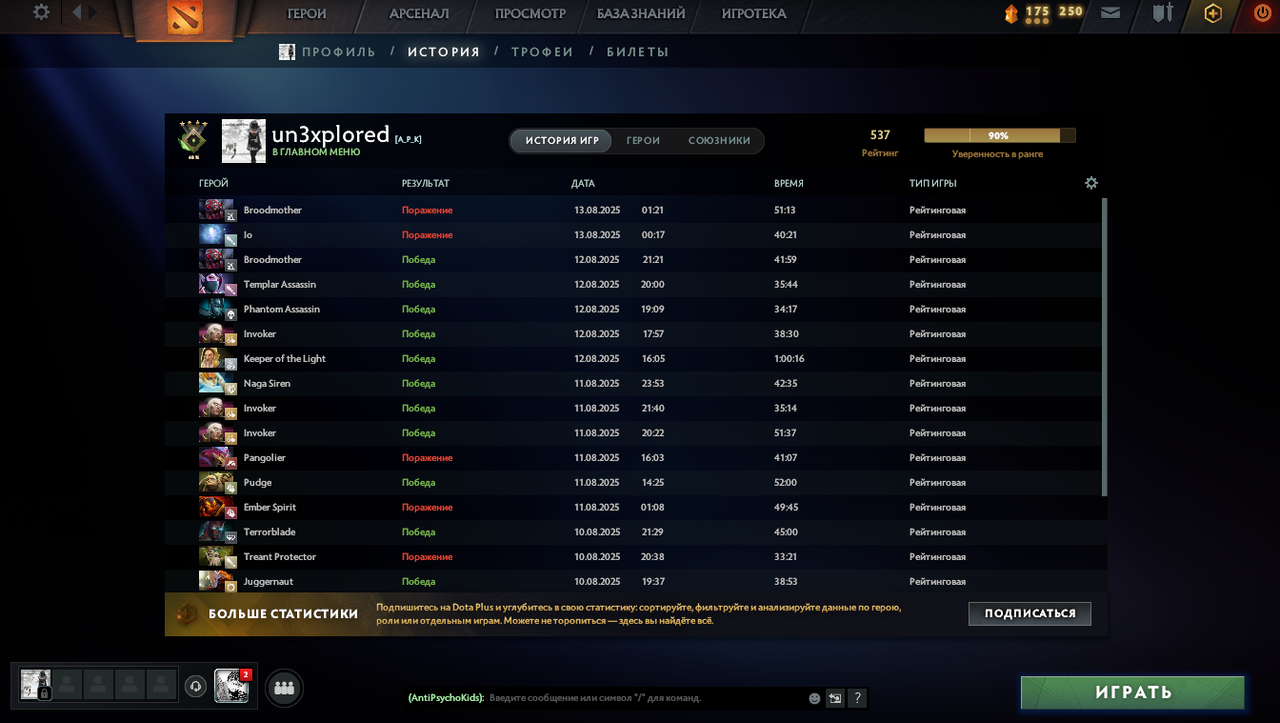Screen dimensions: 1280x723
Task: Open the shards balance 175 250
Action: coord(1044,13)
